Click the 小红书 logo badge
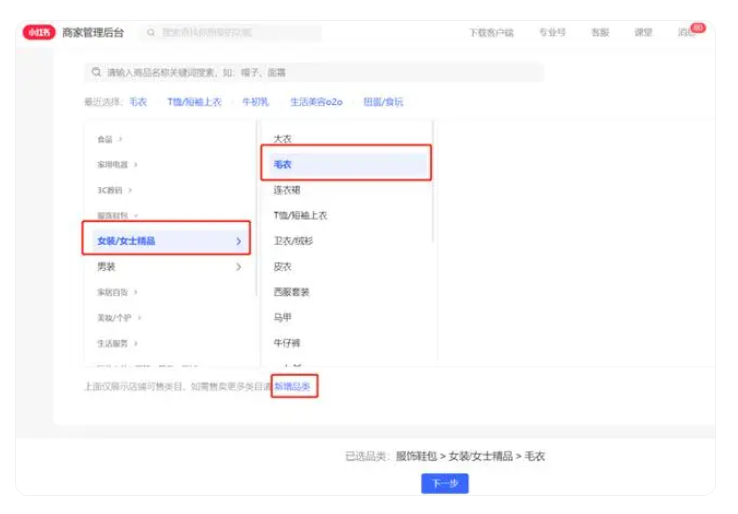This screenshot has height=514, width=738. coord(39,32)
